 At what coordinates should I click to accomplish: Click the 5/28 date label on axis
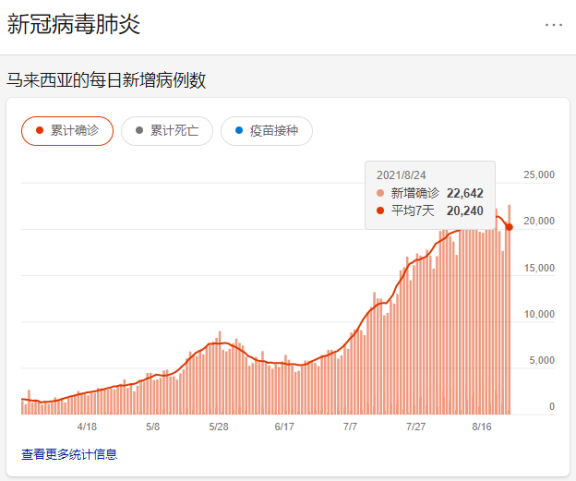point(219,427)
